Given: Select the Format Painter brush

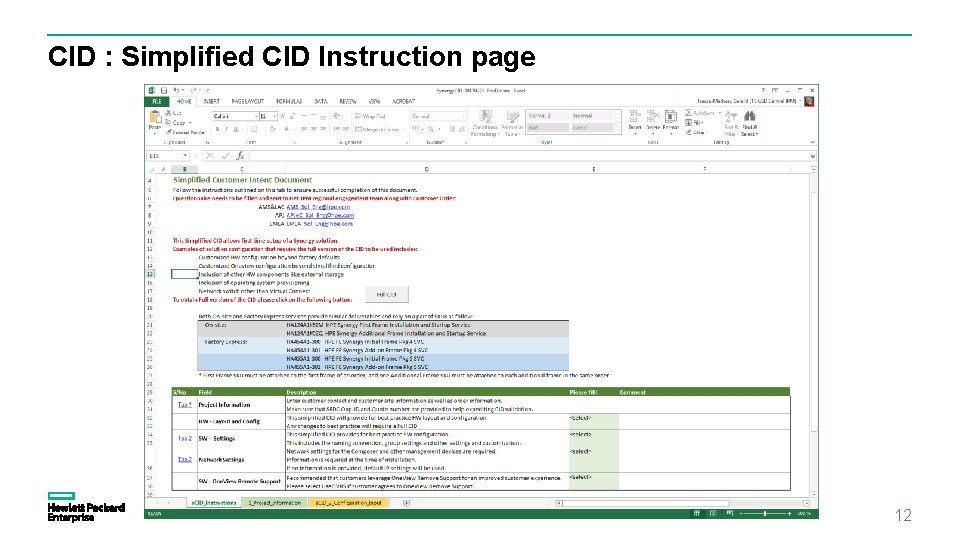Looking at the screenshot, I should pyautogui.click(x=168, y=132).
